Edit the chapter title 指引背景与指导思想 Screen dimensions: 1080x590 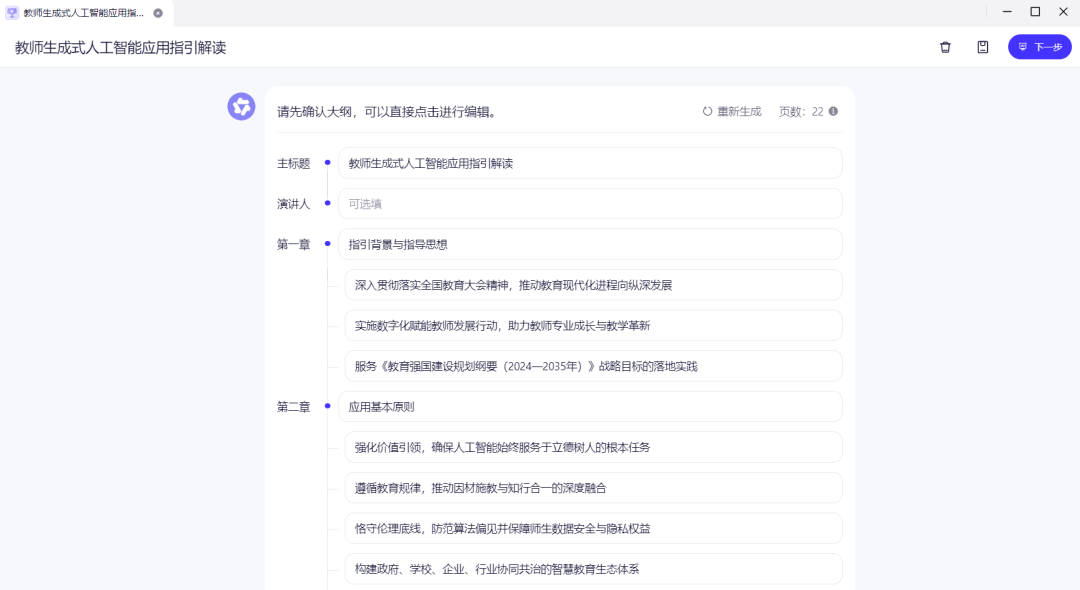click(590, 244)
